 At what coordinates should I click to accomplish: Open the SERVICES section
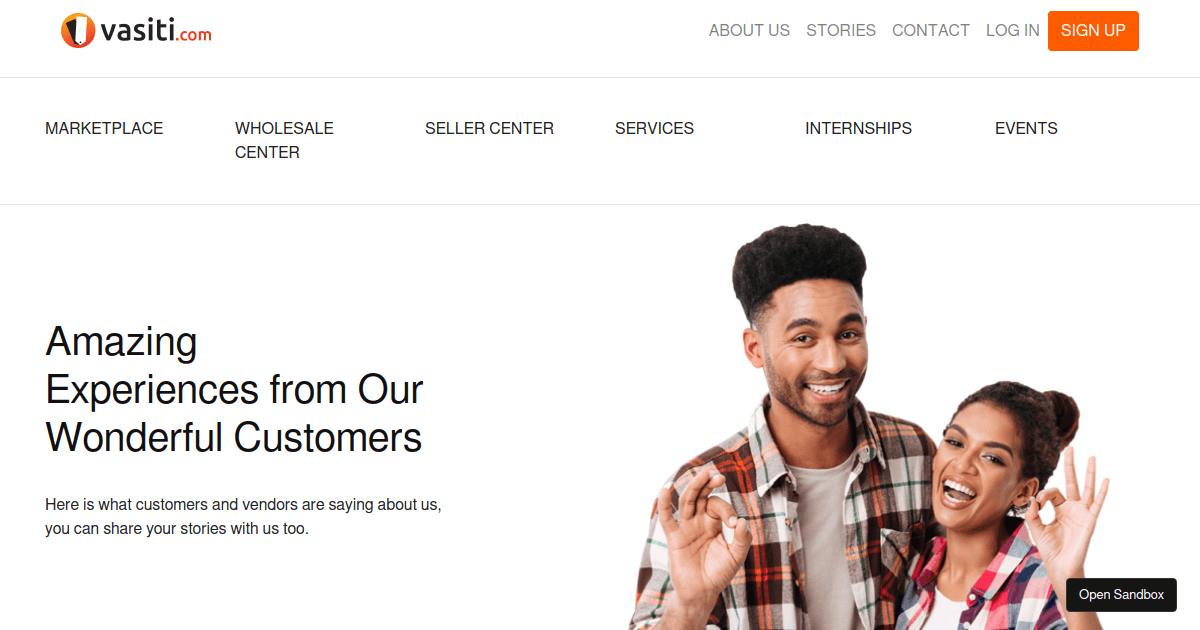pyautogui.click(x=654, y=128)
